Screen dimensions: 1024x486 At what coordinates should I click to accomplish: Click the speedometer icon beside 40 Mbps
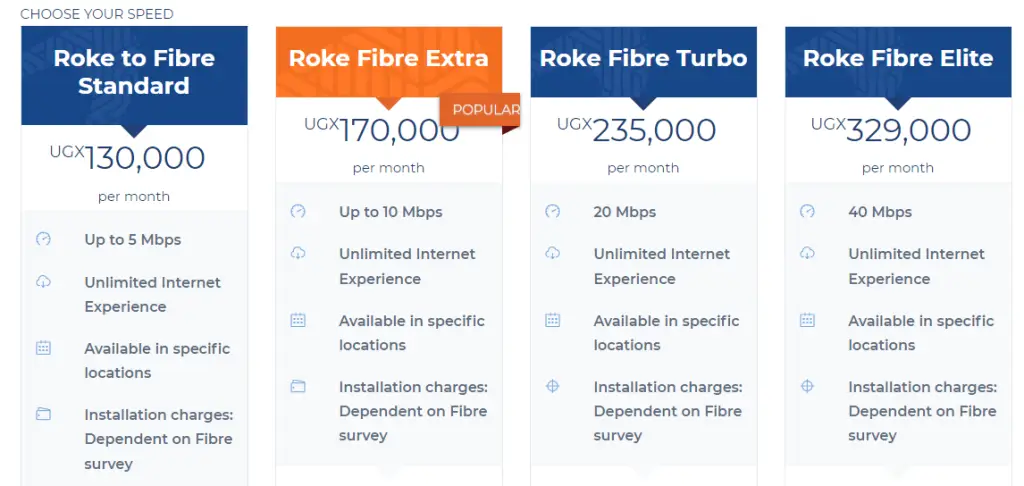coord(807,211)
